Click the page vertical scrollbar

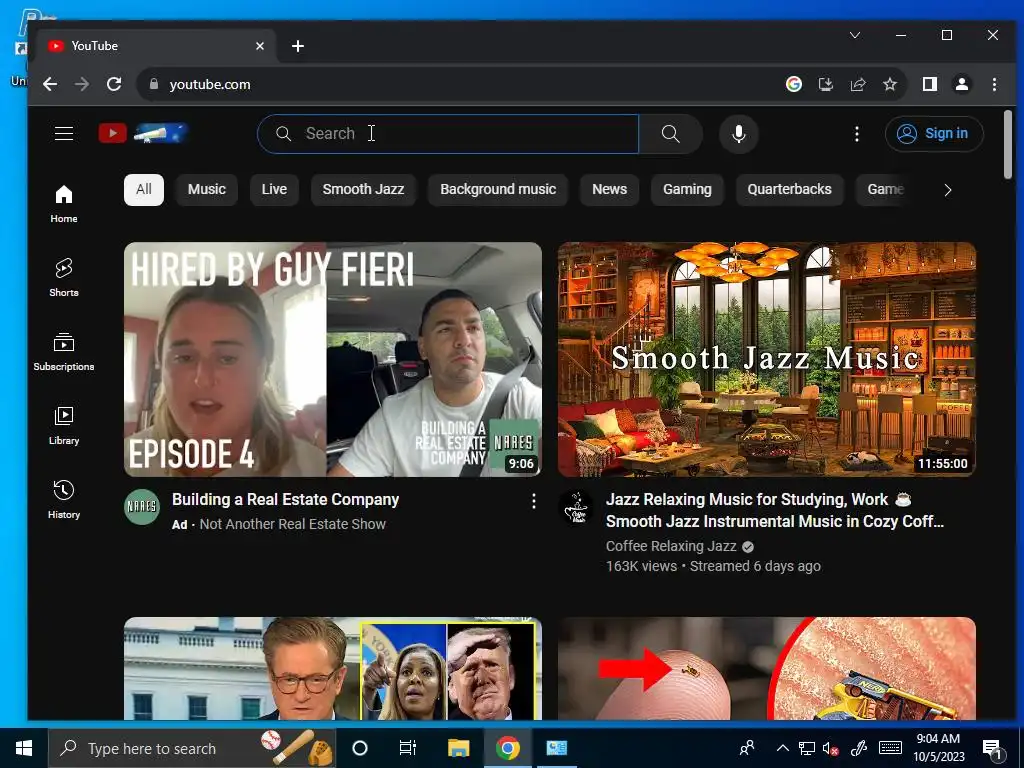(1008, 144)
